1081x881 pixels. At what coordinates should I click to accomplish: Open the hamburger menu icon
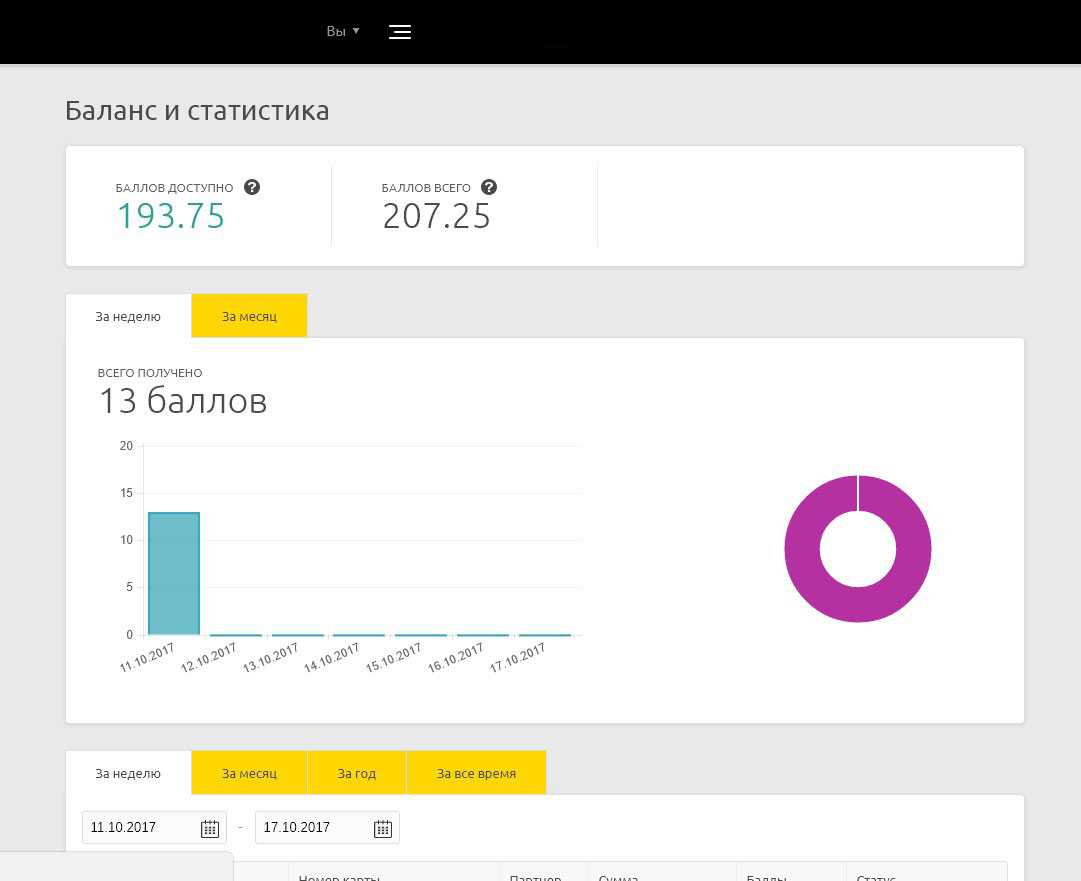point(399,32)
